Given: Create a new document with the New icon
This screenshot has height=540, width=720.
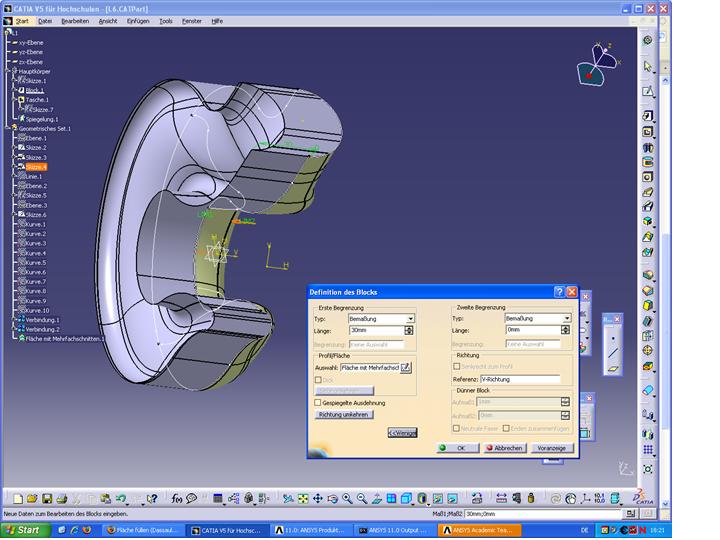Looking at the screenshot, I should (18, 498).
